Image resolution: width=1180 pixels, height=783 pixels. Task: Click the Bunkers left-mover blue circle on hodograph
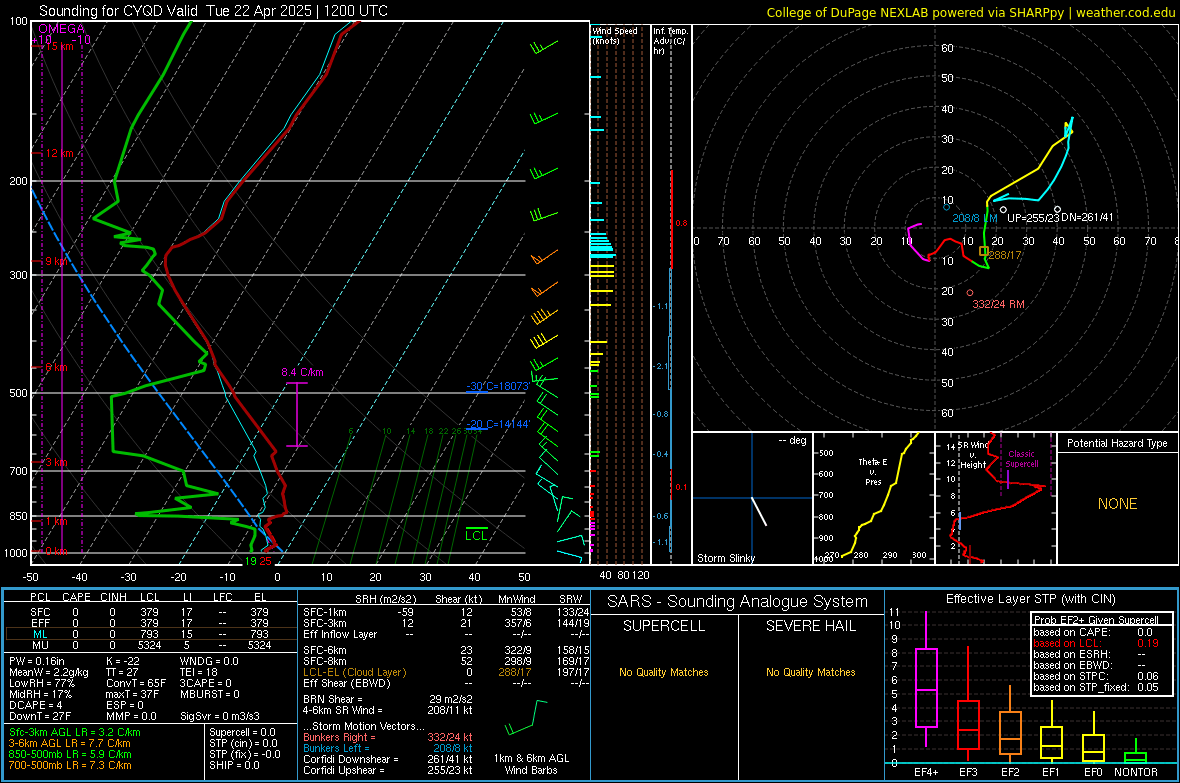click(947, 207)
